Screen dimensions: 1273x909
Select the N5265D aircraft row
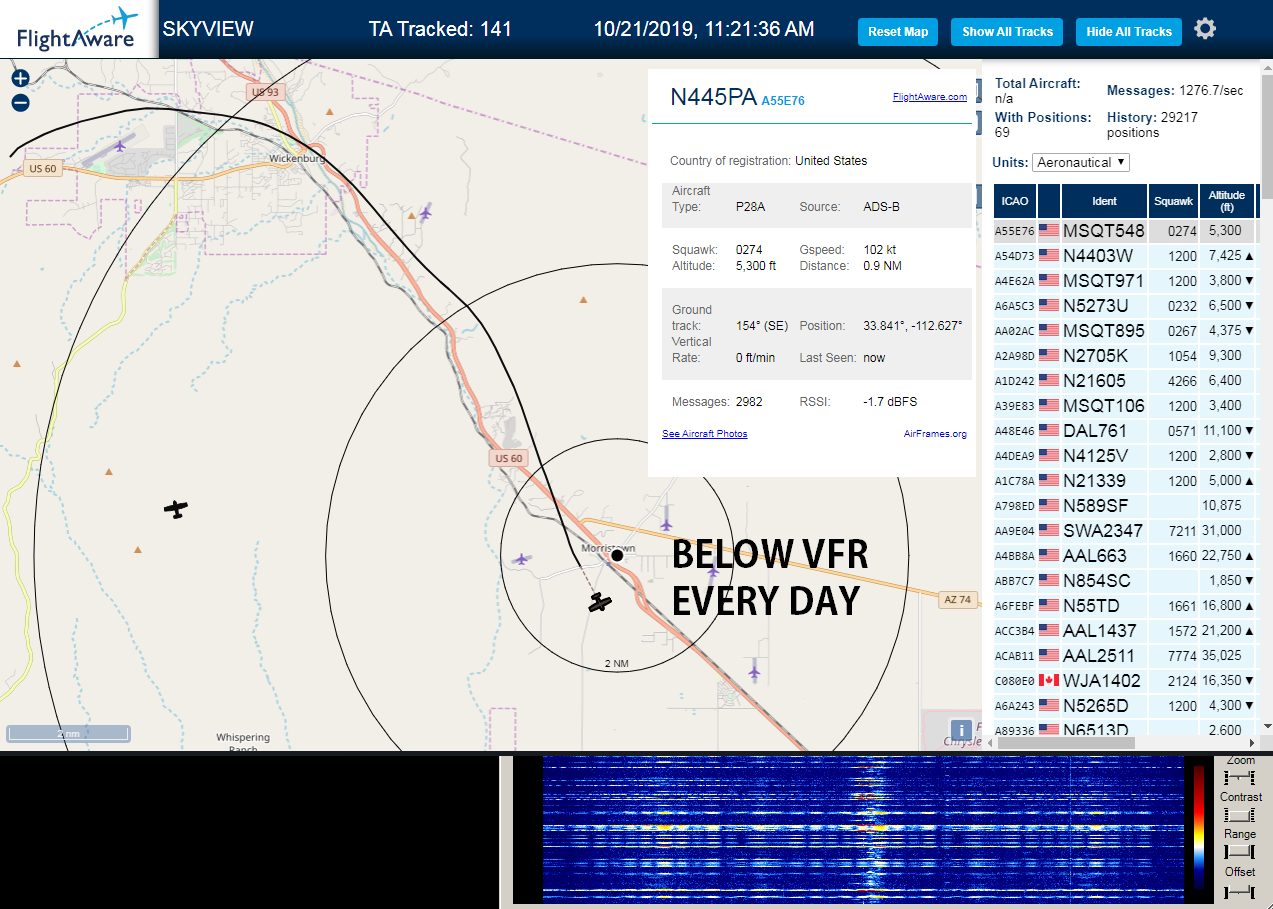(x=1125, y=706)
